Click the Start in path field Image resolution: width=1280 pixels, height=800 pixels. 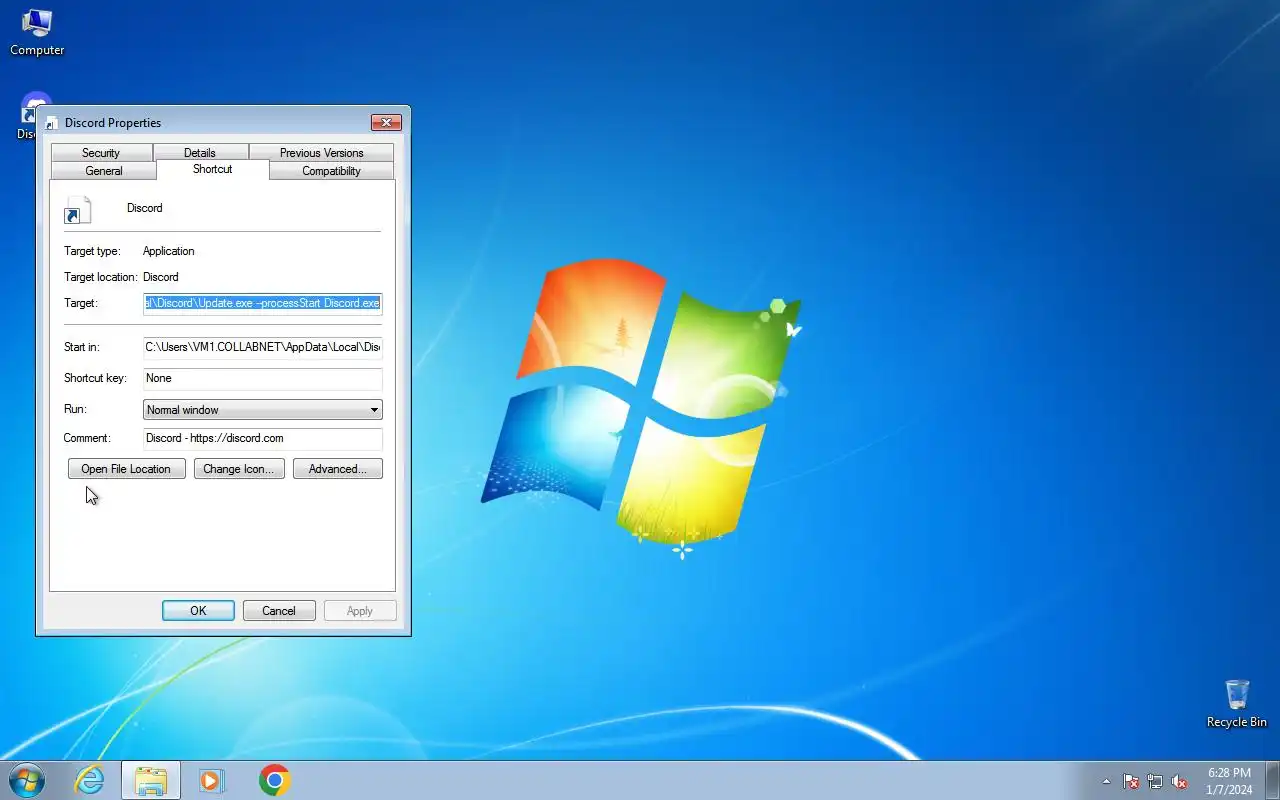[263, 347]
